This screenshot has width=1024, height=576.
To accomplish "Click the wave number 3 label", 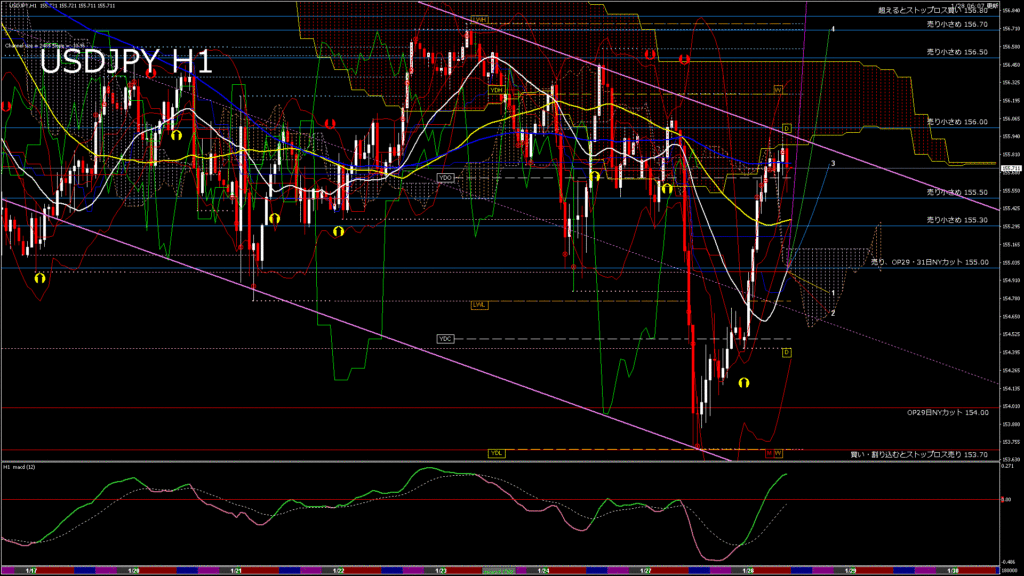I will 833,162.
